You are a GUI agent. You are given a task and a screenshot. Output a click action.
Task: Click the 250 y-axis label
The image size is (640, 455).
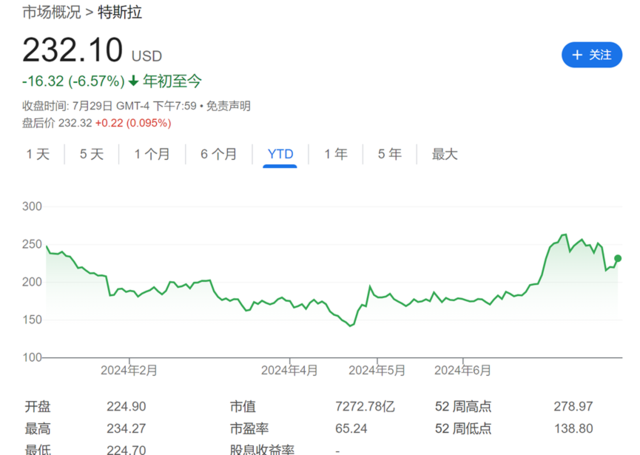[x=32, y=244]
